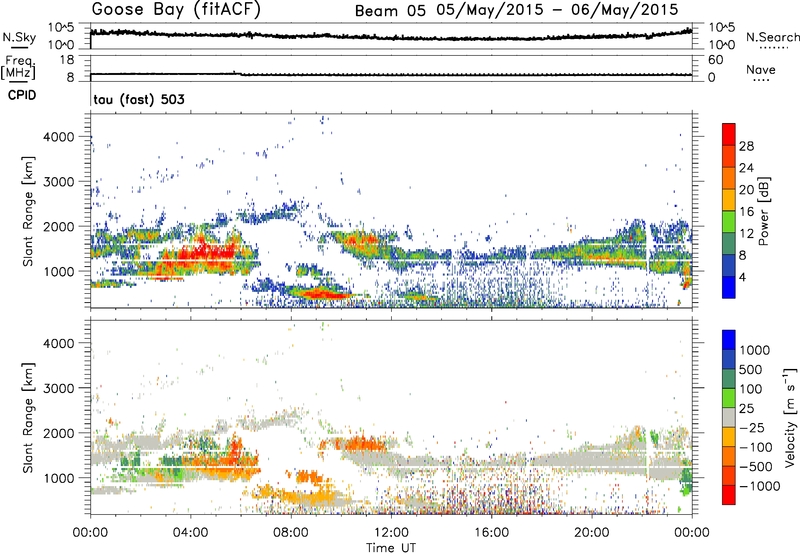Click the 'Power [dB]' colorbar label
Screen dimensions: 800x554
763,211
